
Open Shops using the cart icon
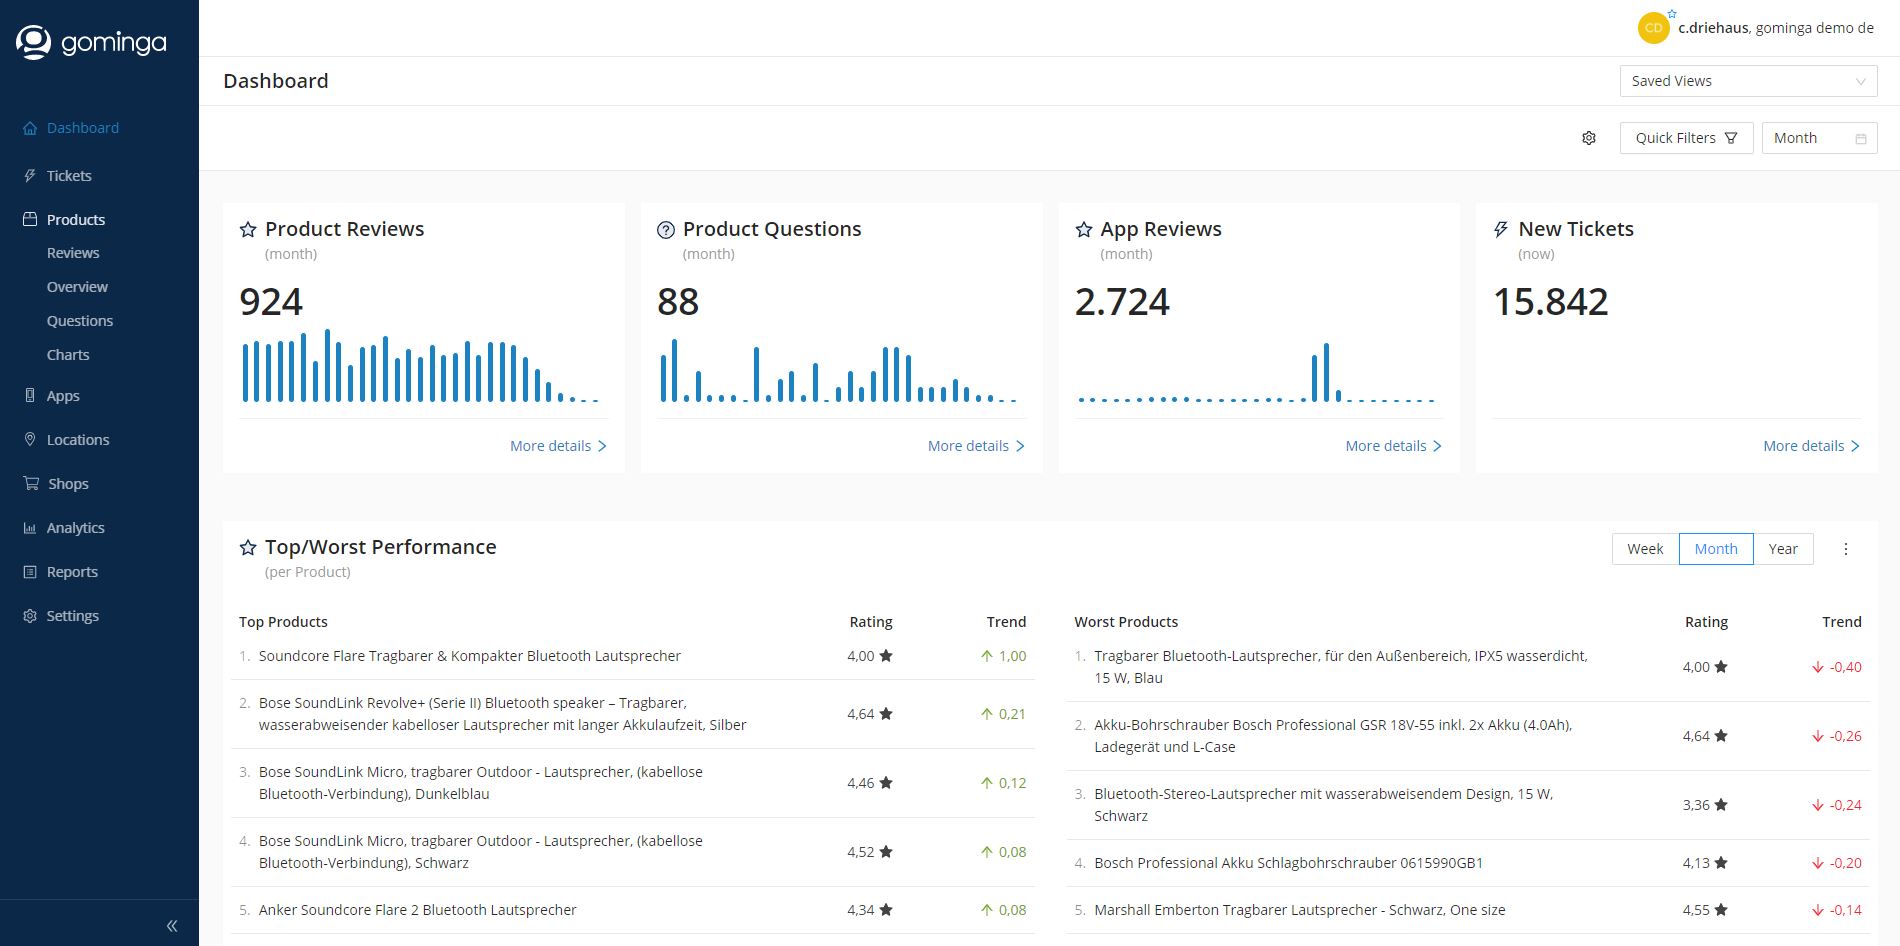(x=67, y=483)
